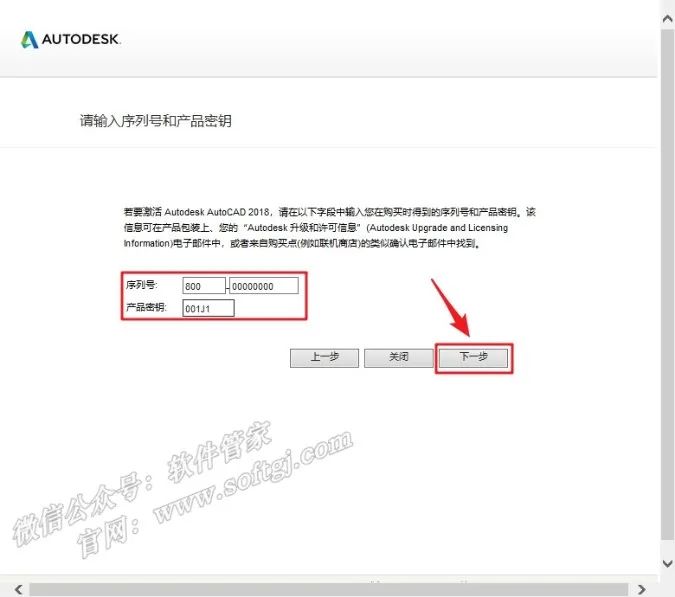Click the activation instructions paragraph text
The height and width of the screenshot is (597, 675).
tap(330, 227)
